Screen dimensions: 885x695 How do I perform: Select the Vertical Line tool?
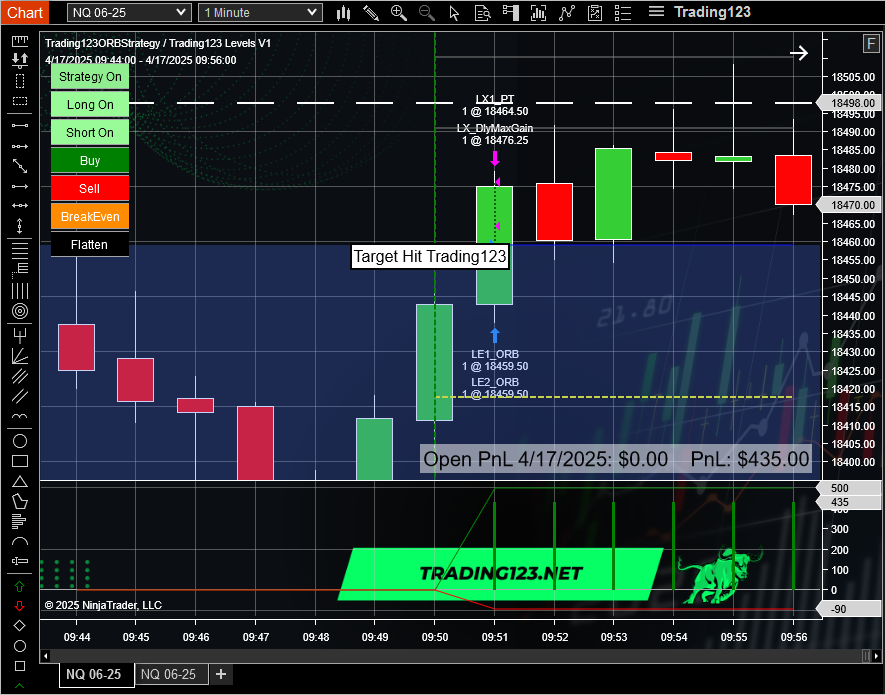(x=20, y=226)
